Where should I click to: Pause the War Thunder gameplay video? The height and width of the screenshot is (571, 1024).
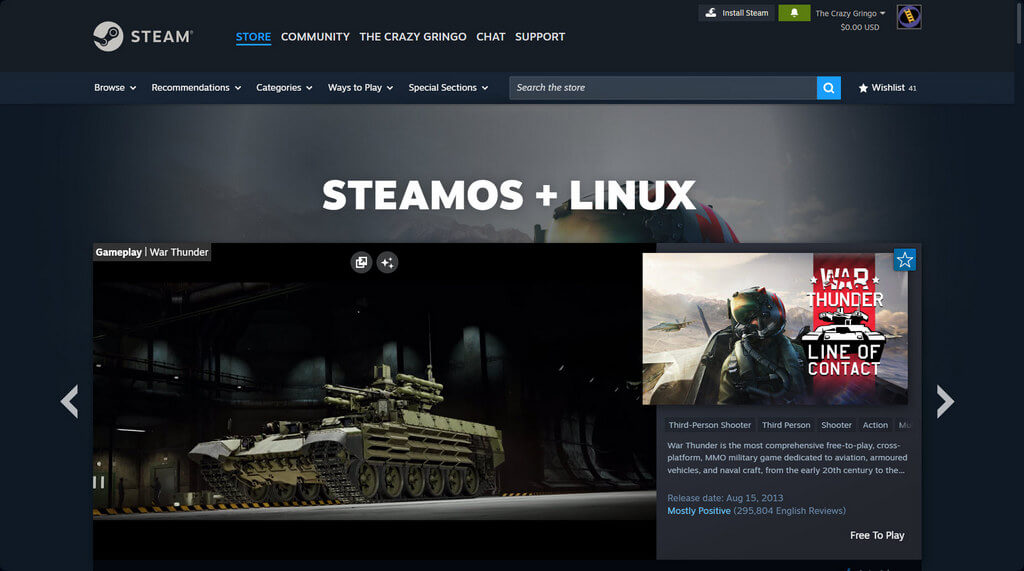(99, 482)
